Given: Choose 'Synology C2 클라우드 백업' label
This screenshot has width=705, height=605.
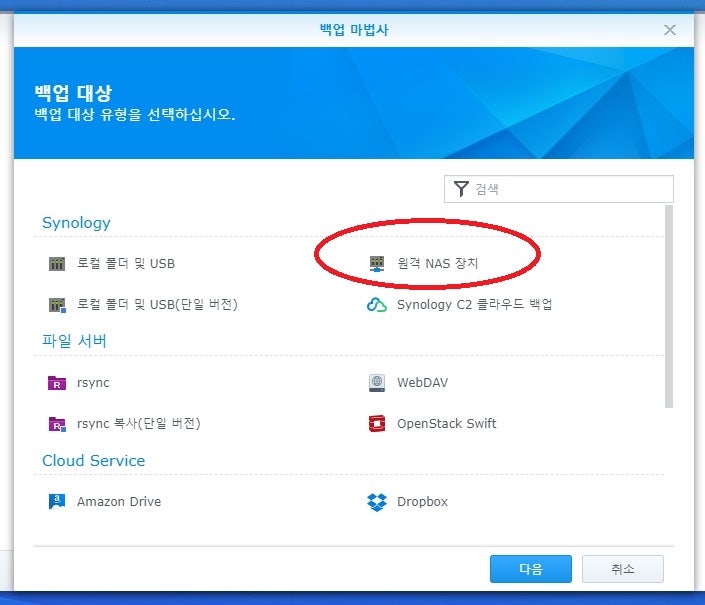Looking at the screenshot, I should tap(474, 305).
